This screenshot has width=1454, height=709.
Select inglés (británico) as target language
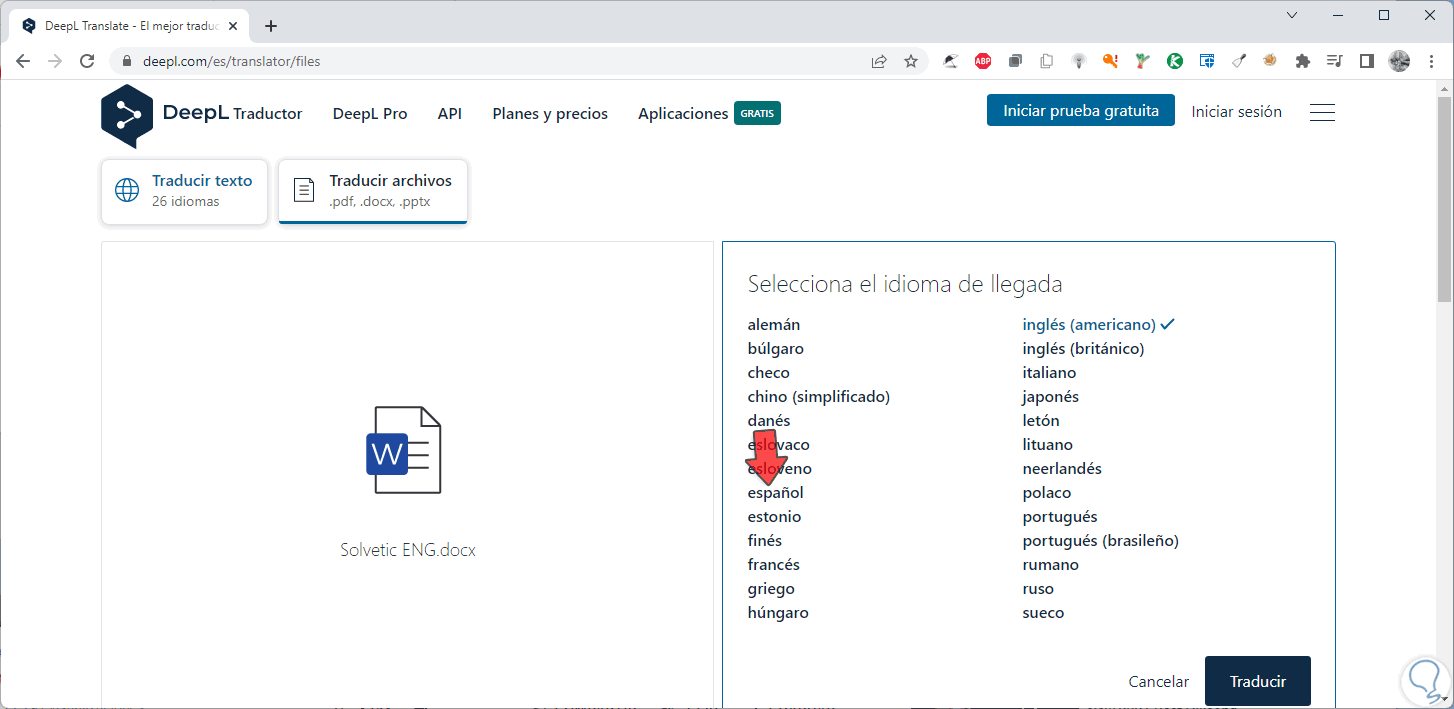point(1083,348)
